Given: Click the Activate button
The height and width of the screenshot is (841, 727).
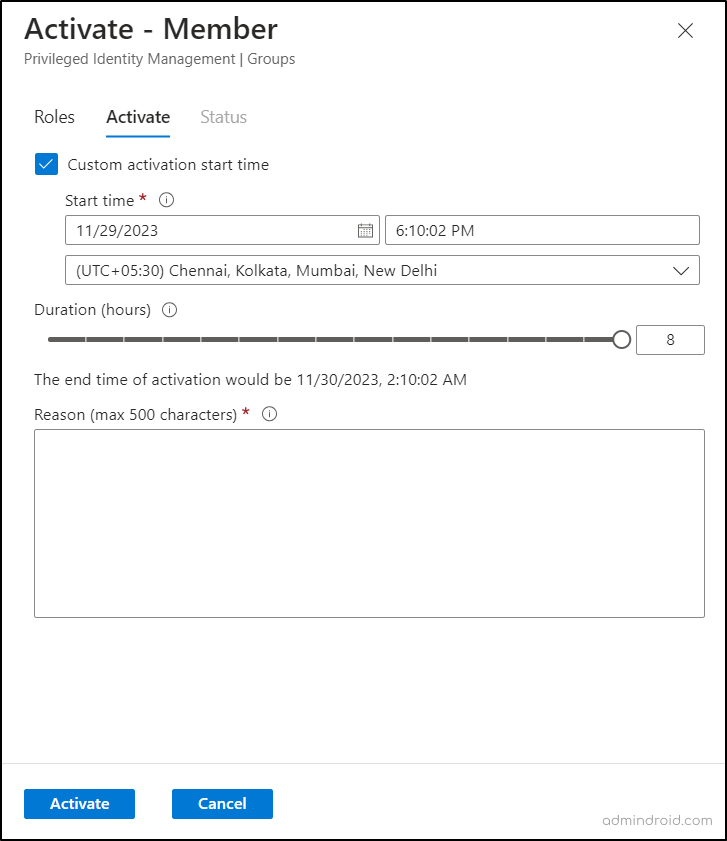Looking at the screenshot, I should [79, 804].
